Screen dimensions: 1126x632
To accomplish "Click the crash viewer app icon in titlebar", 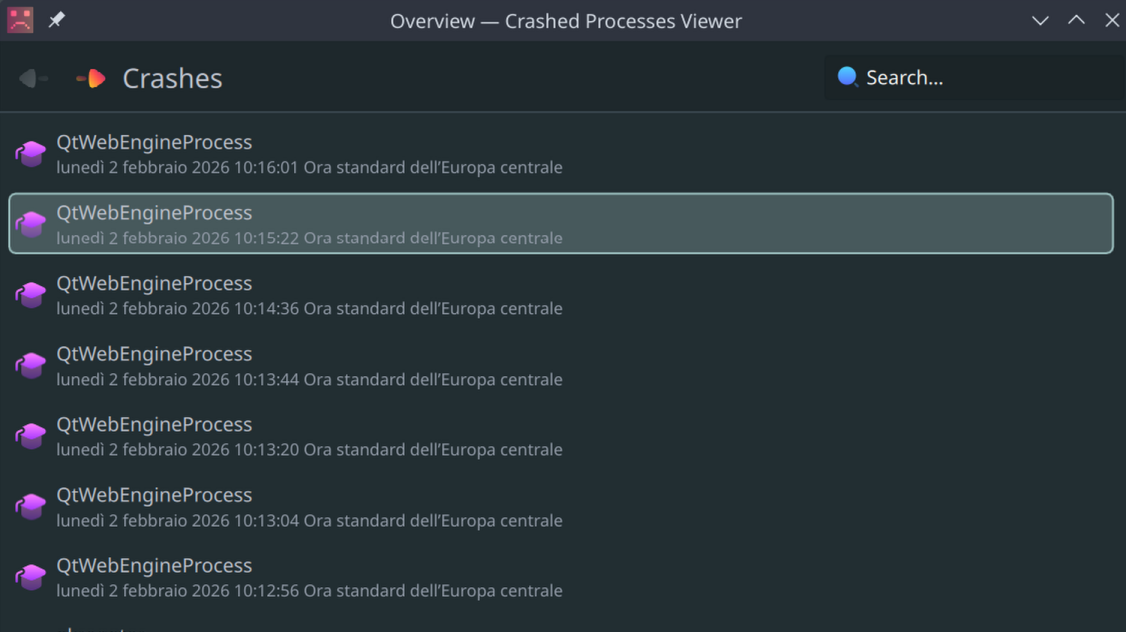I will coord(20,20).
